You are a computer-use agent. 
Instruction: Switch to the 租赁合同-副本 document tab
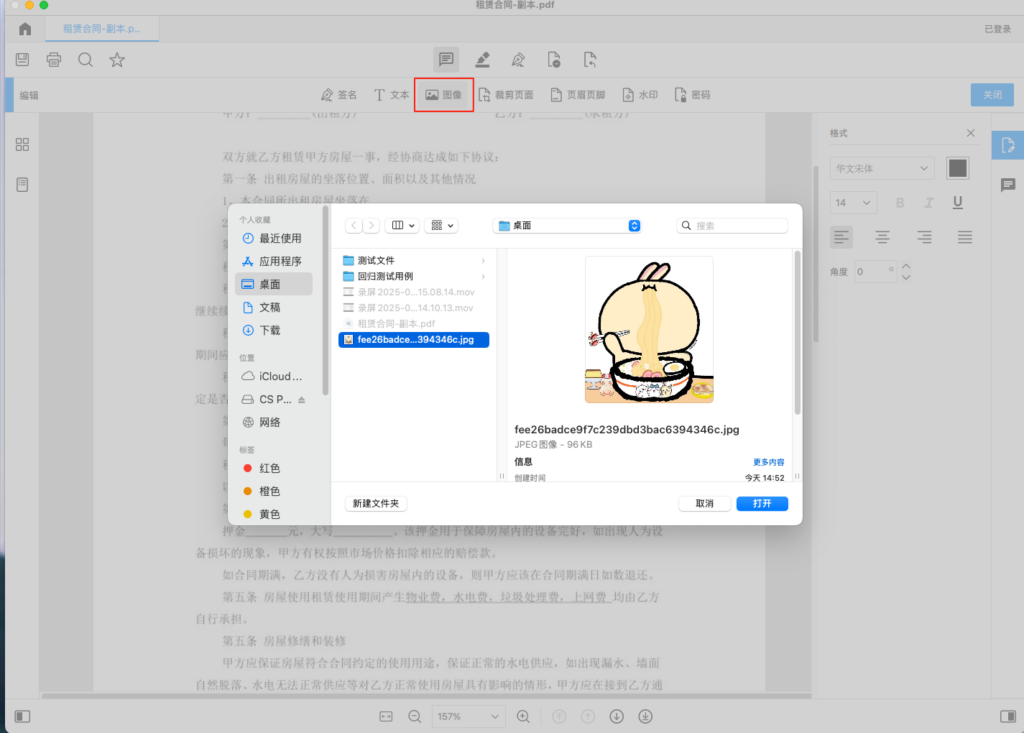click(102, 29)
